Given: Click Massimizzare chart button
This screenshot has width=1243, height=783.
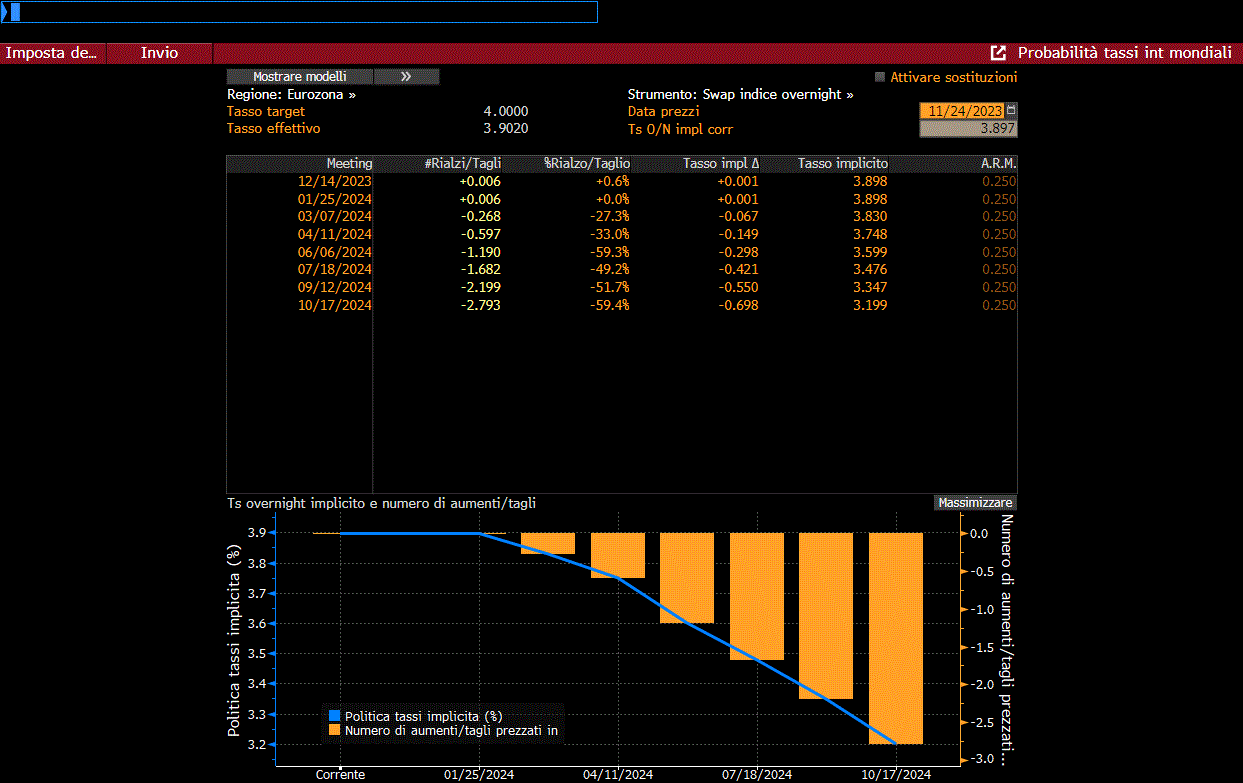Looking at the screenshot, I should point(976,503).
